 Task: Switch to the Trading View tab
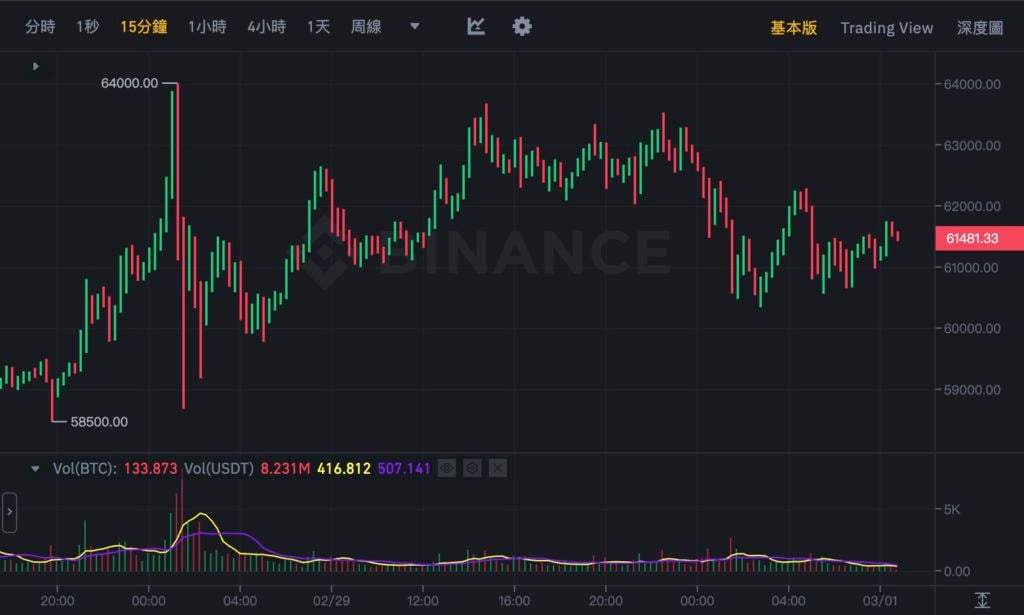coord(886,28)
